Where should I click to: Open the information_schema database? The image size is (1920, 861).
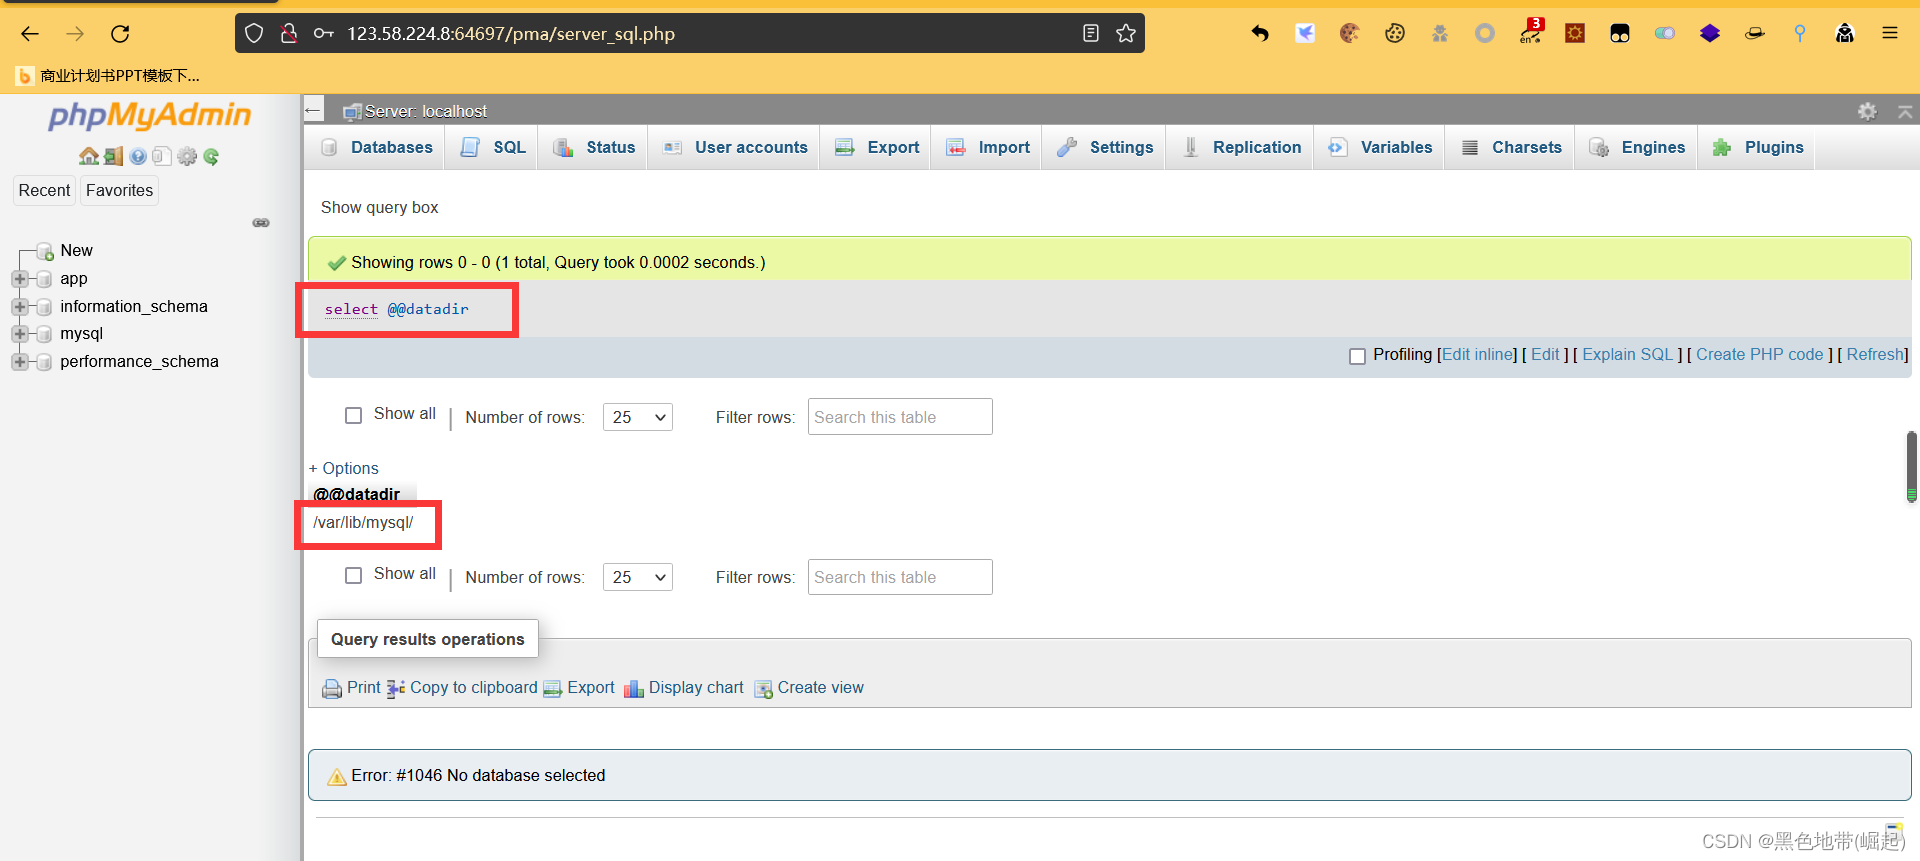coord(134,306)
